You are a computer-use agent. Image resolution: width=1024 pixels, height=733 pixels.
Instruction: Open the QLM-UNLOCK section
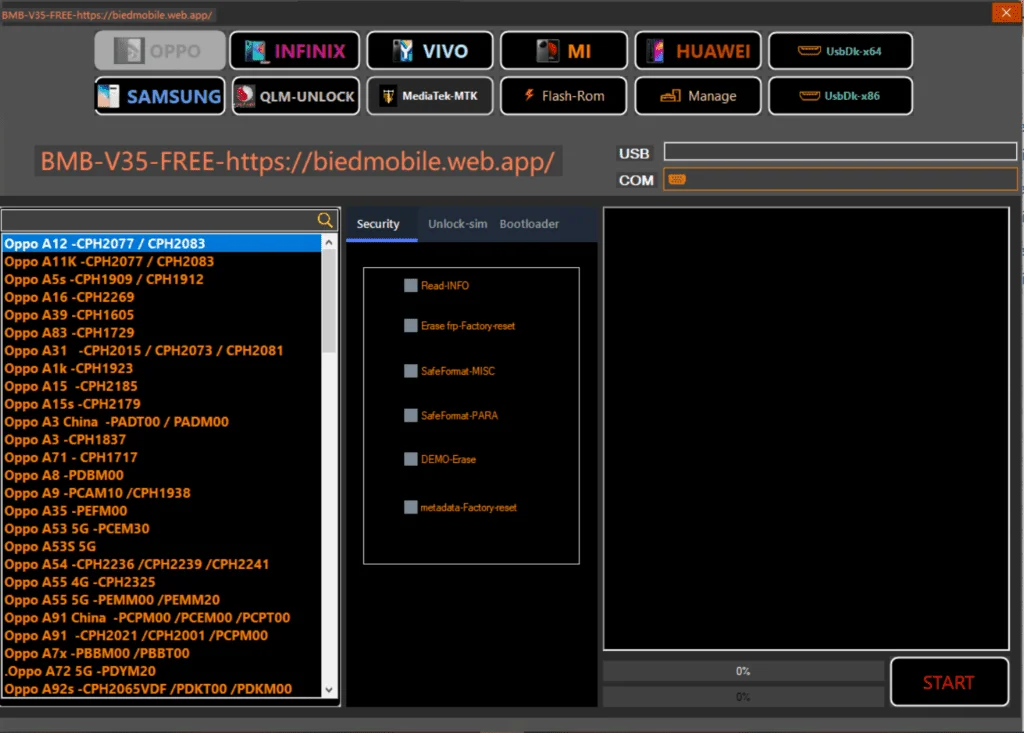pos(295,96)
